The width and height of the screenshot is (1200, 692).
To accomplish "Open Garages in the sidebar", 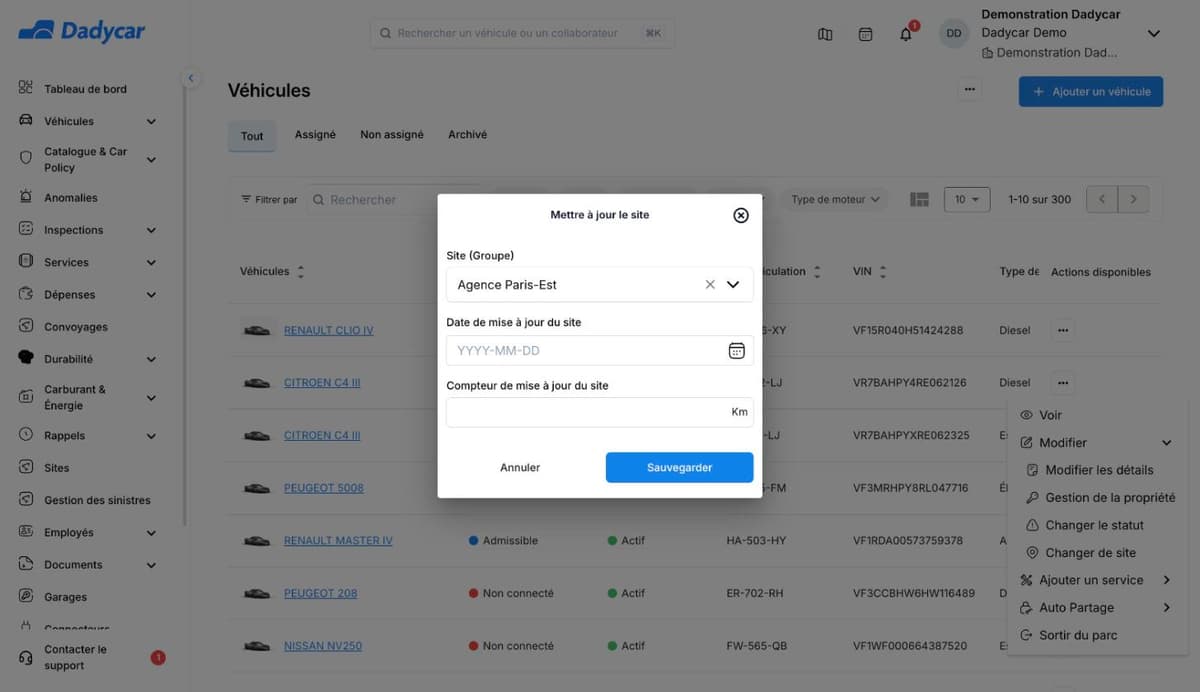I will click(65, 597).
